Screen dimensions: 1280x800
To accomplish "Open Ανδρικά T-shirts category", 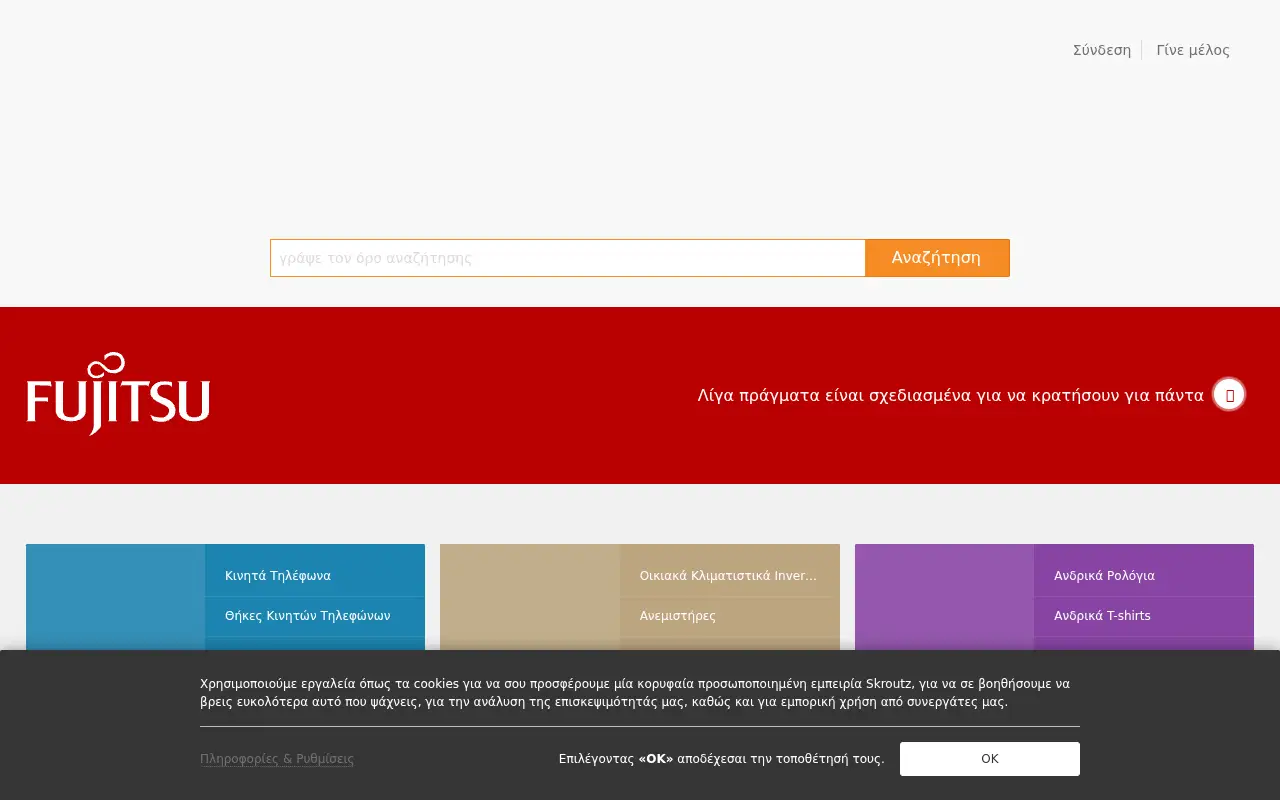I will click(x=1102, y=616).
